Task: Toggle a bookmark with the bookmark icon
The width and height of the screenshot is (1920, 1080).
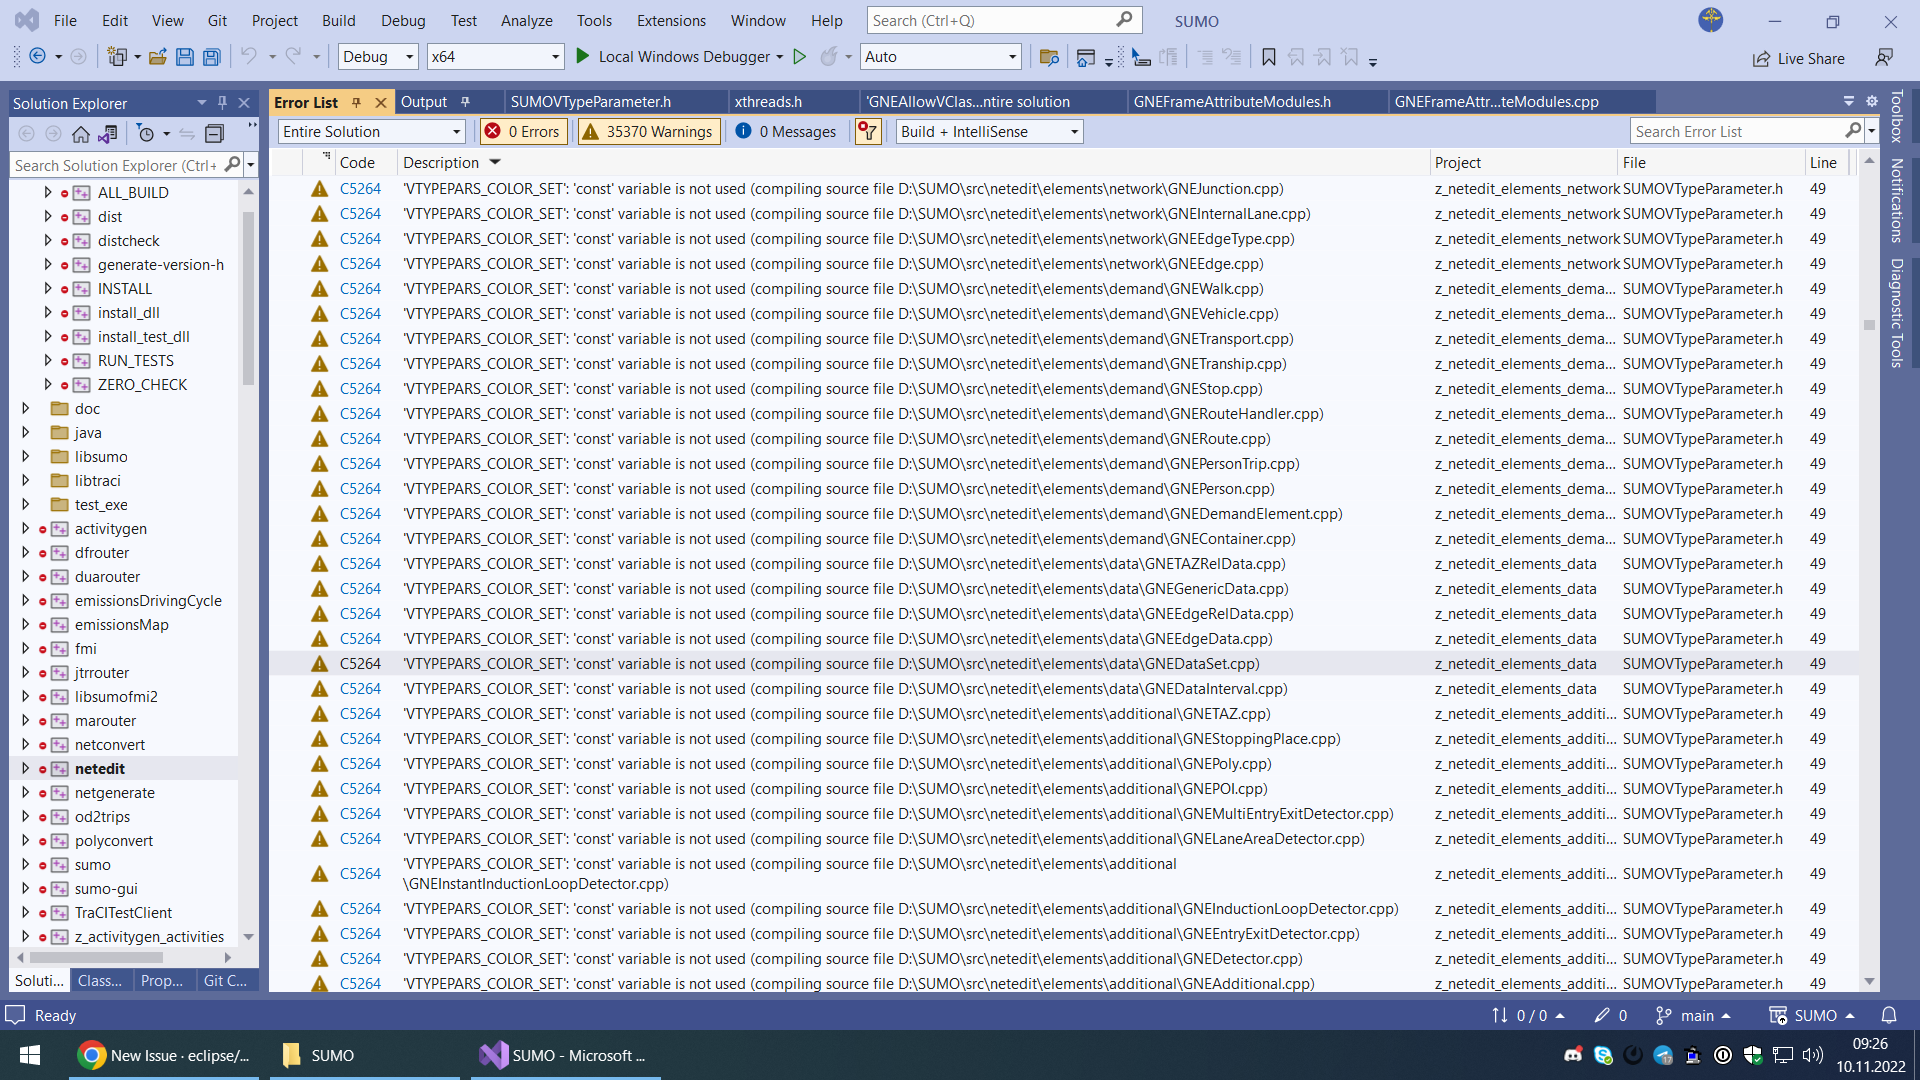Action: (1268, 57)
